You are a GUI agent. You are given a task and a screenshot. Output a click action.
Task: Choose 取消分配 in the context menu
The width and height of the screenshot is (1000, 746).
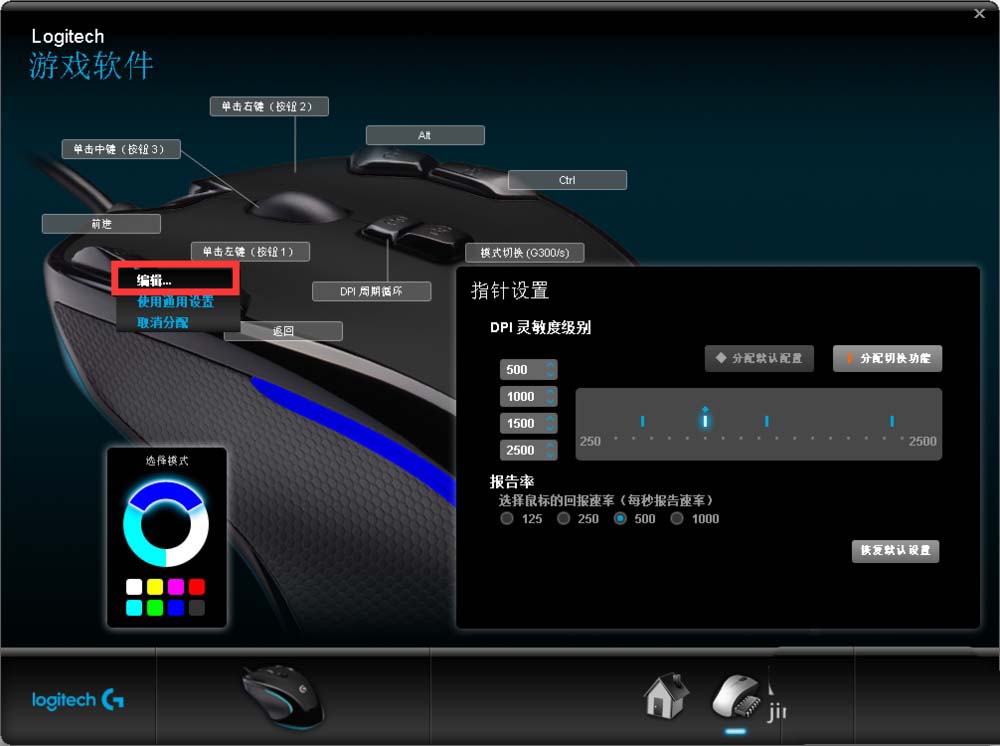click(163, 323)
